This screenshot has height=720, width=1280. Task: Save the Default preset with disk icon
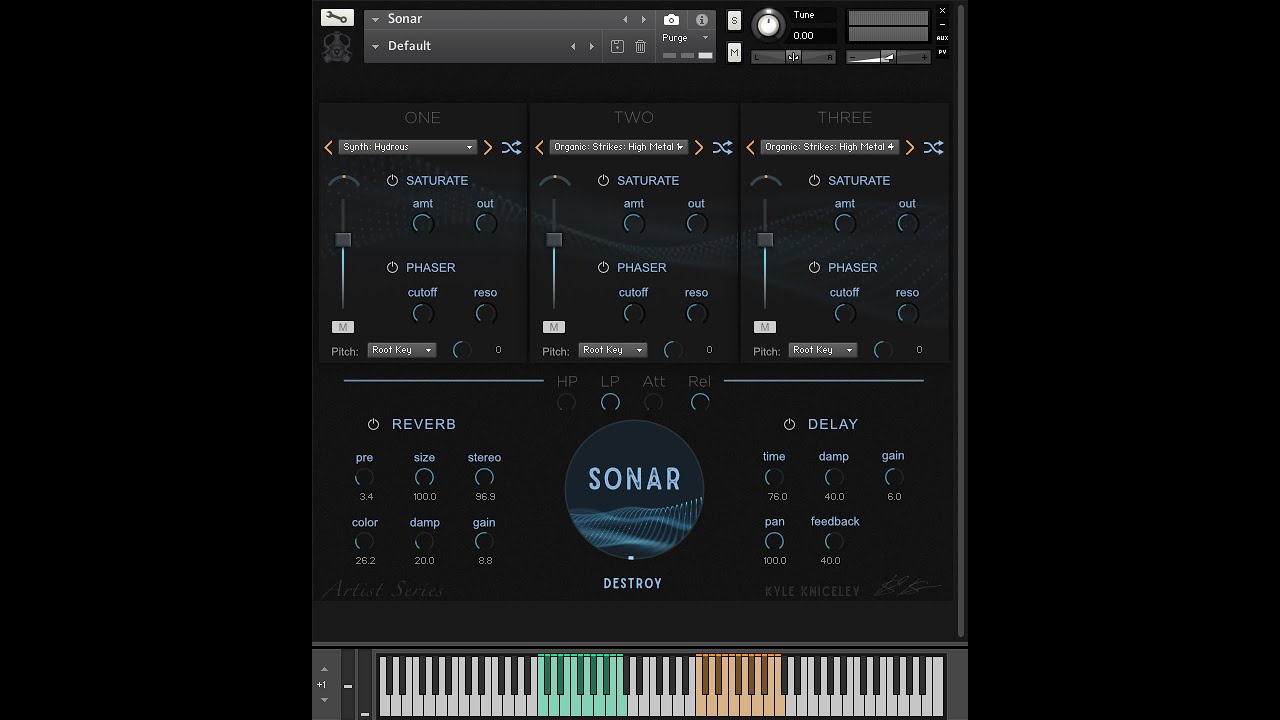point(617,46)
